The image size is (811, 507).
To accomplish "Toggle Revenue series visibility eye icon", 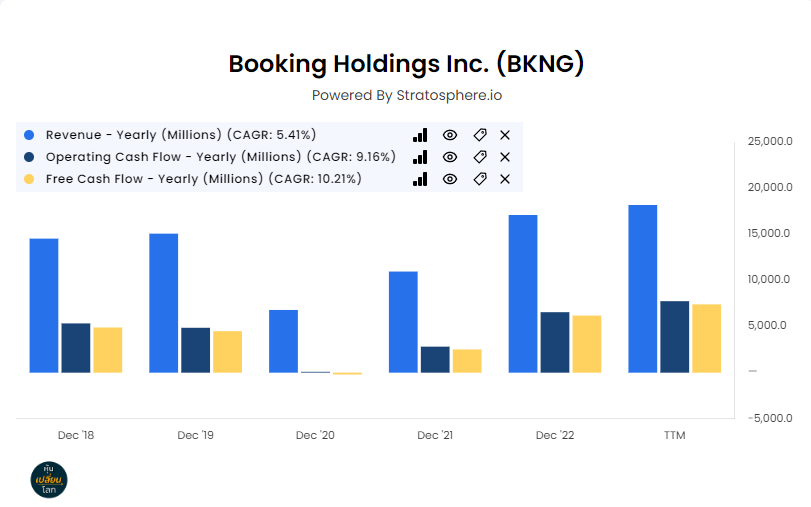I will point(450,135).
